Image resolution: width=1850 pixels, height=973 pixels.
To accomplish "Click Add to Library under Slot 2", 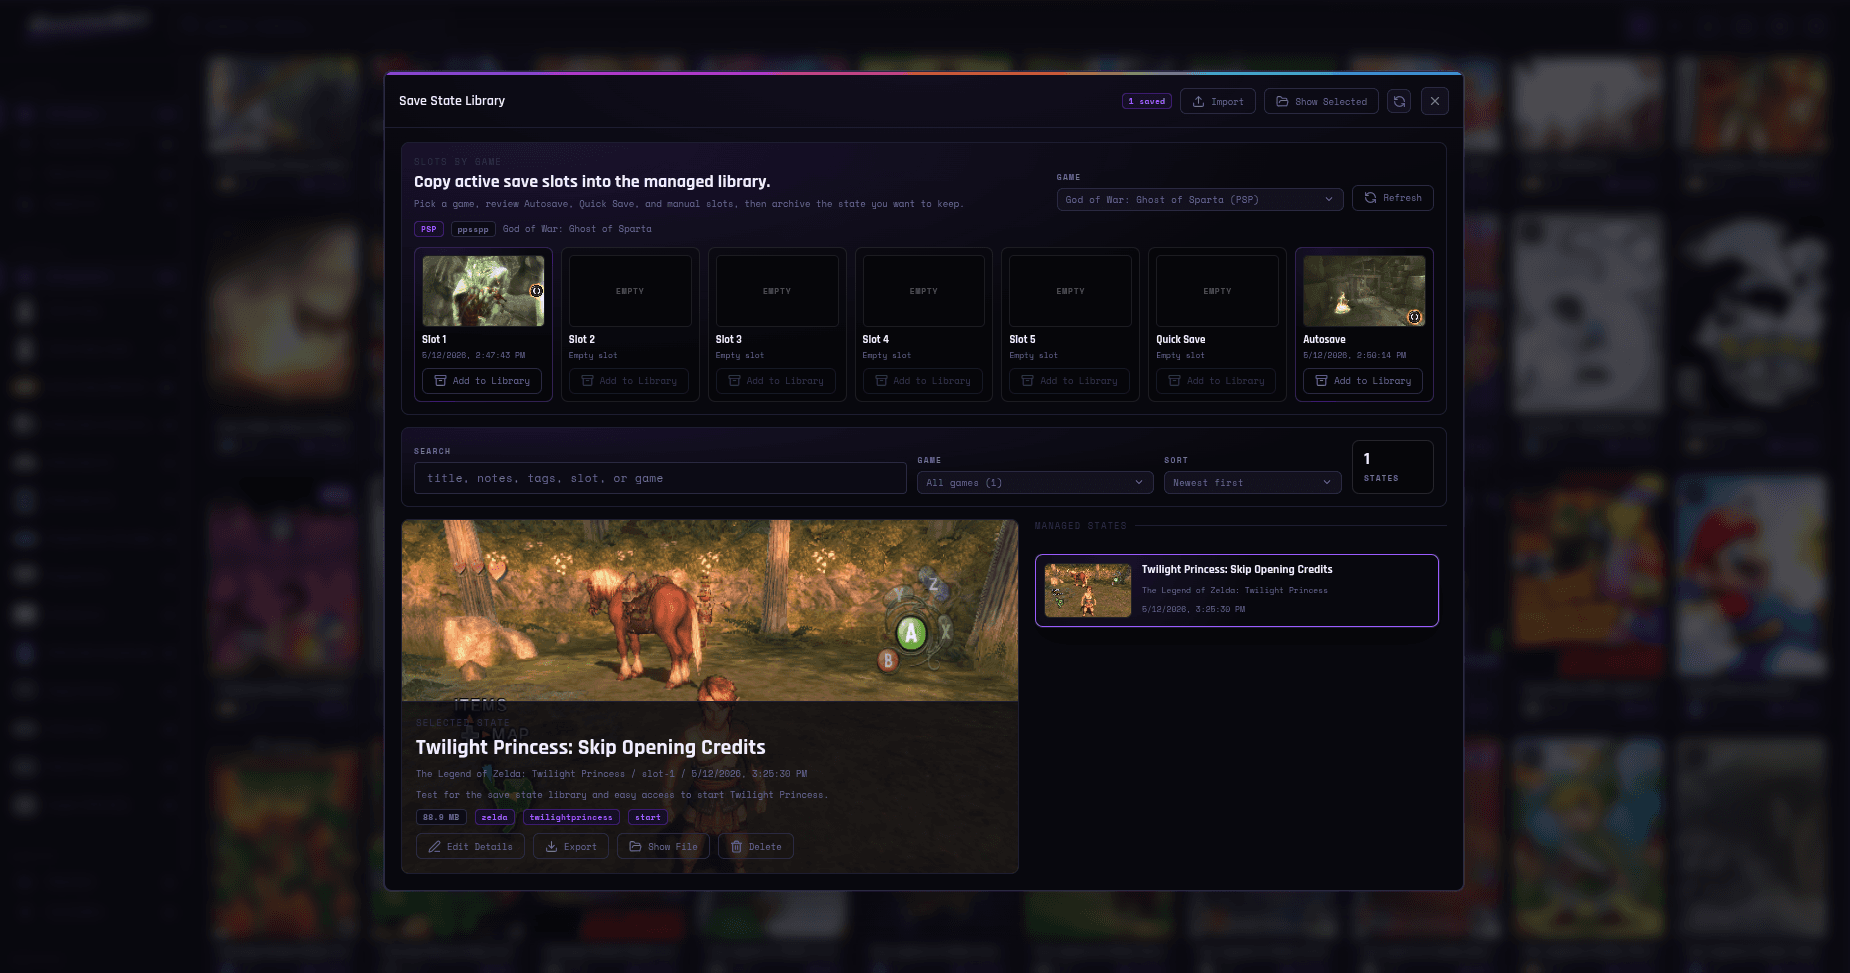I will coord(629,381).
